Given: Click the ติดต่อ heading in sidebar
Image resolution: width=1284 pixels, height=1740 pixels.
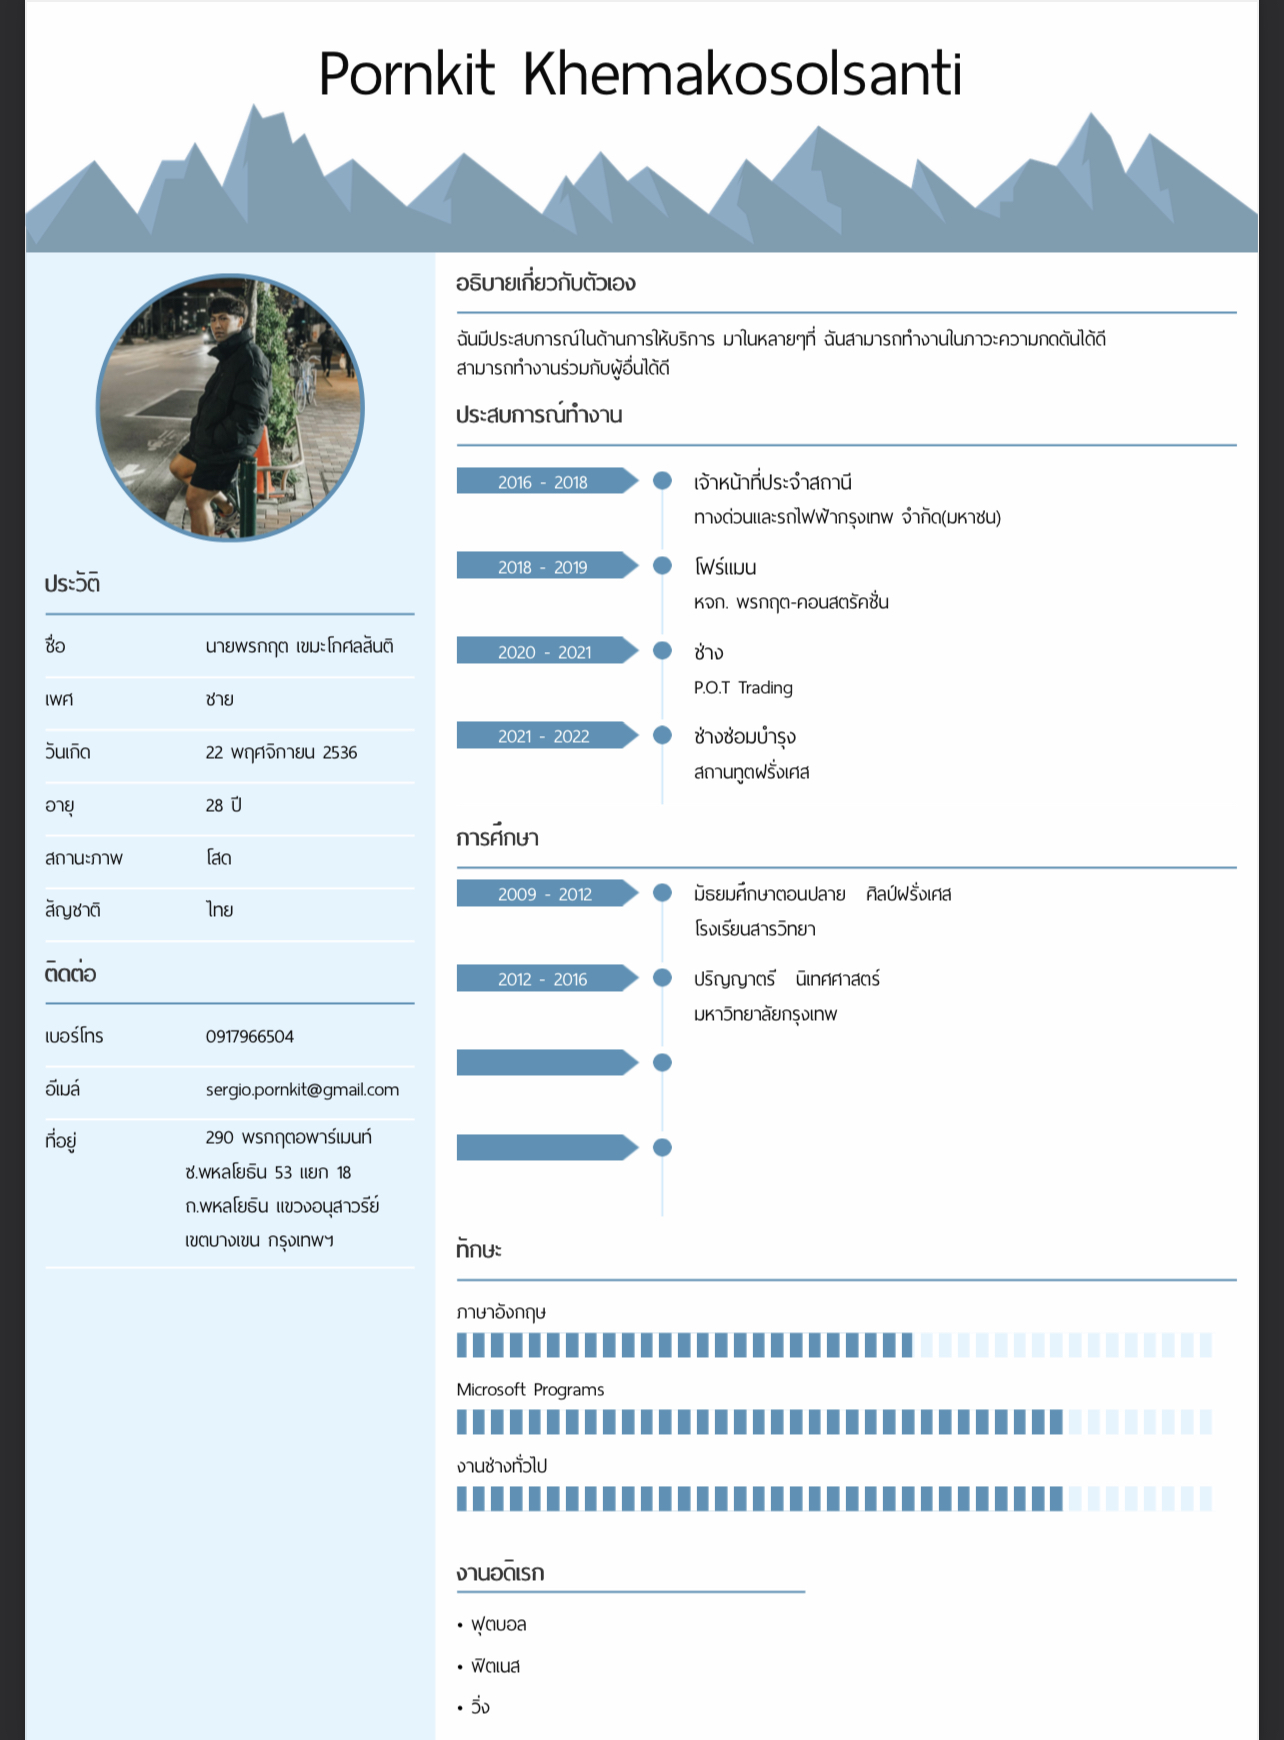Looking at the screenshot, I should (70, 973).
